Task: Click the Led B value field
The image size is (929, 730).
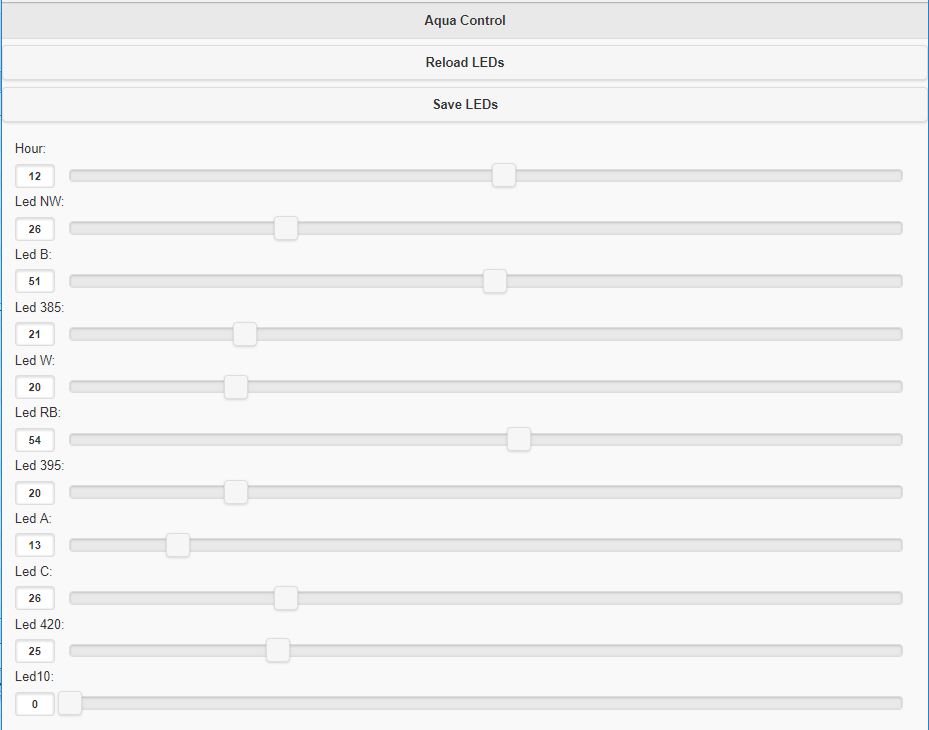Action: [x=35, y=281]
